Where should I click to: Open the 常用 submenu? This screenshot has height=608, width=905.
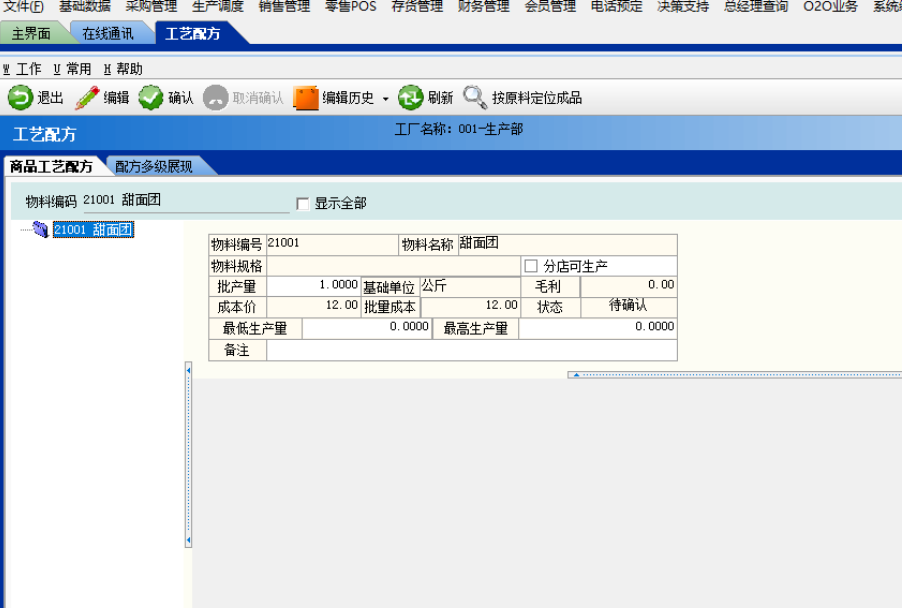click(x=73, y=69)
